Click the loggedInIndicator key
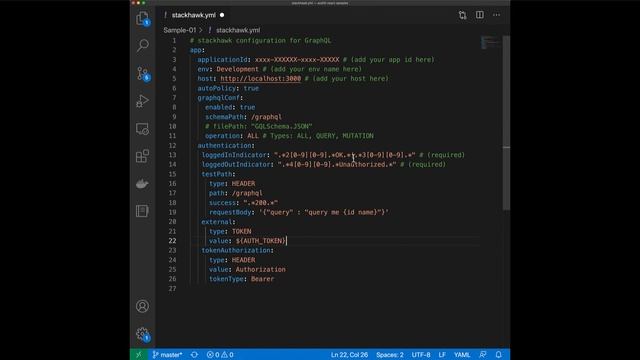 [234, 155]
